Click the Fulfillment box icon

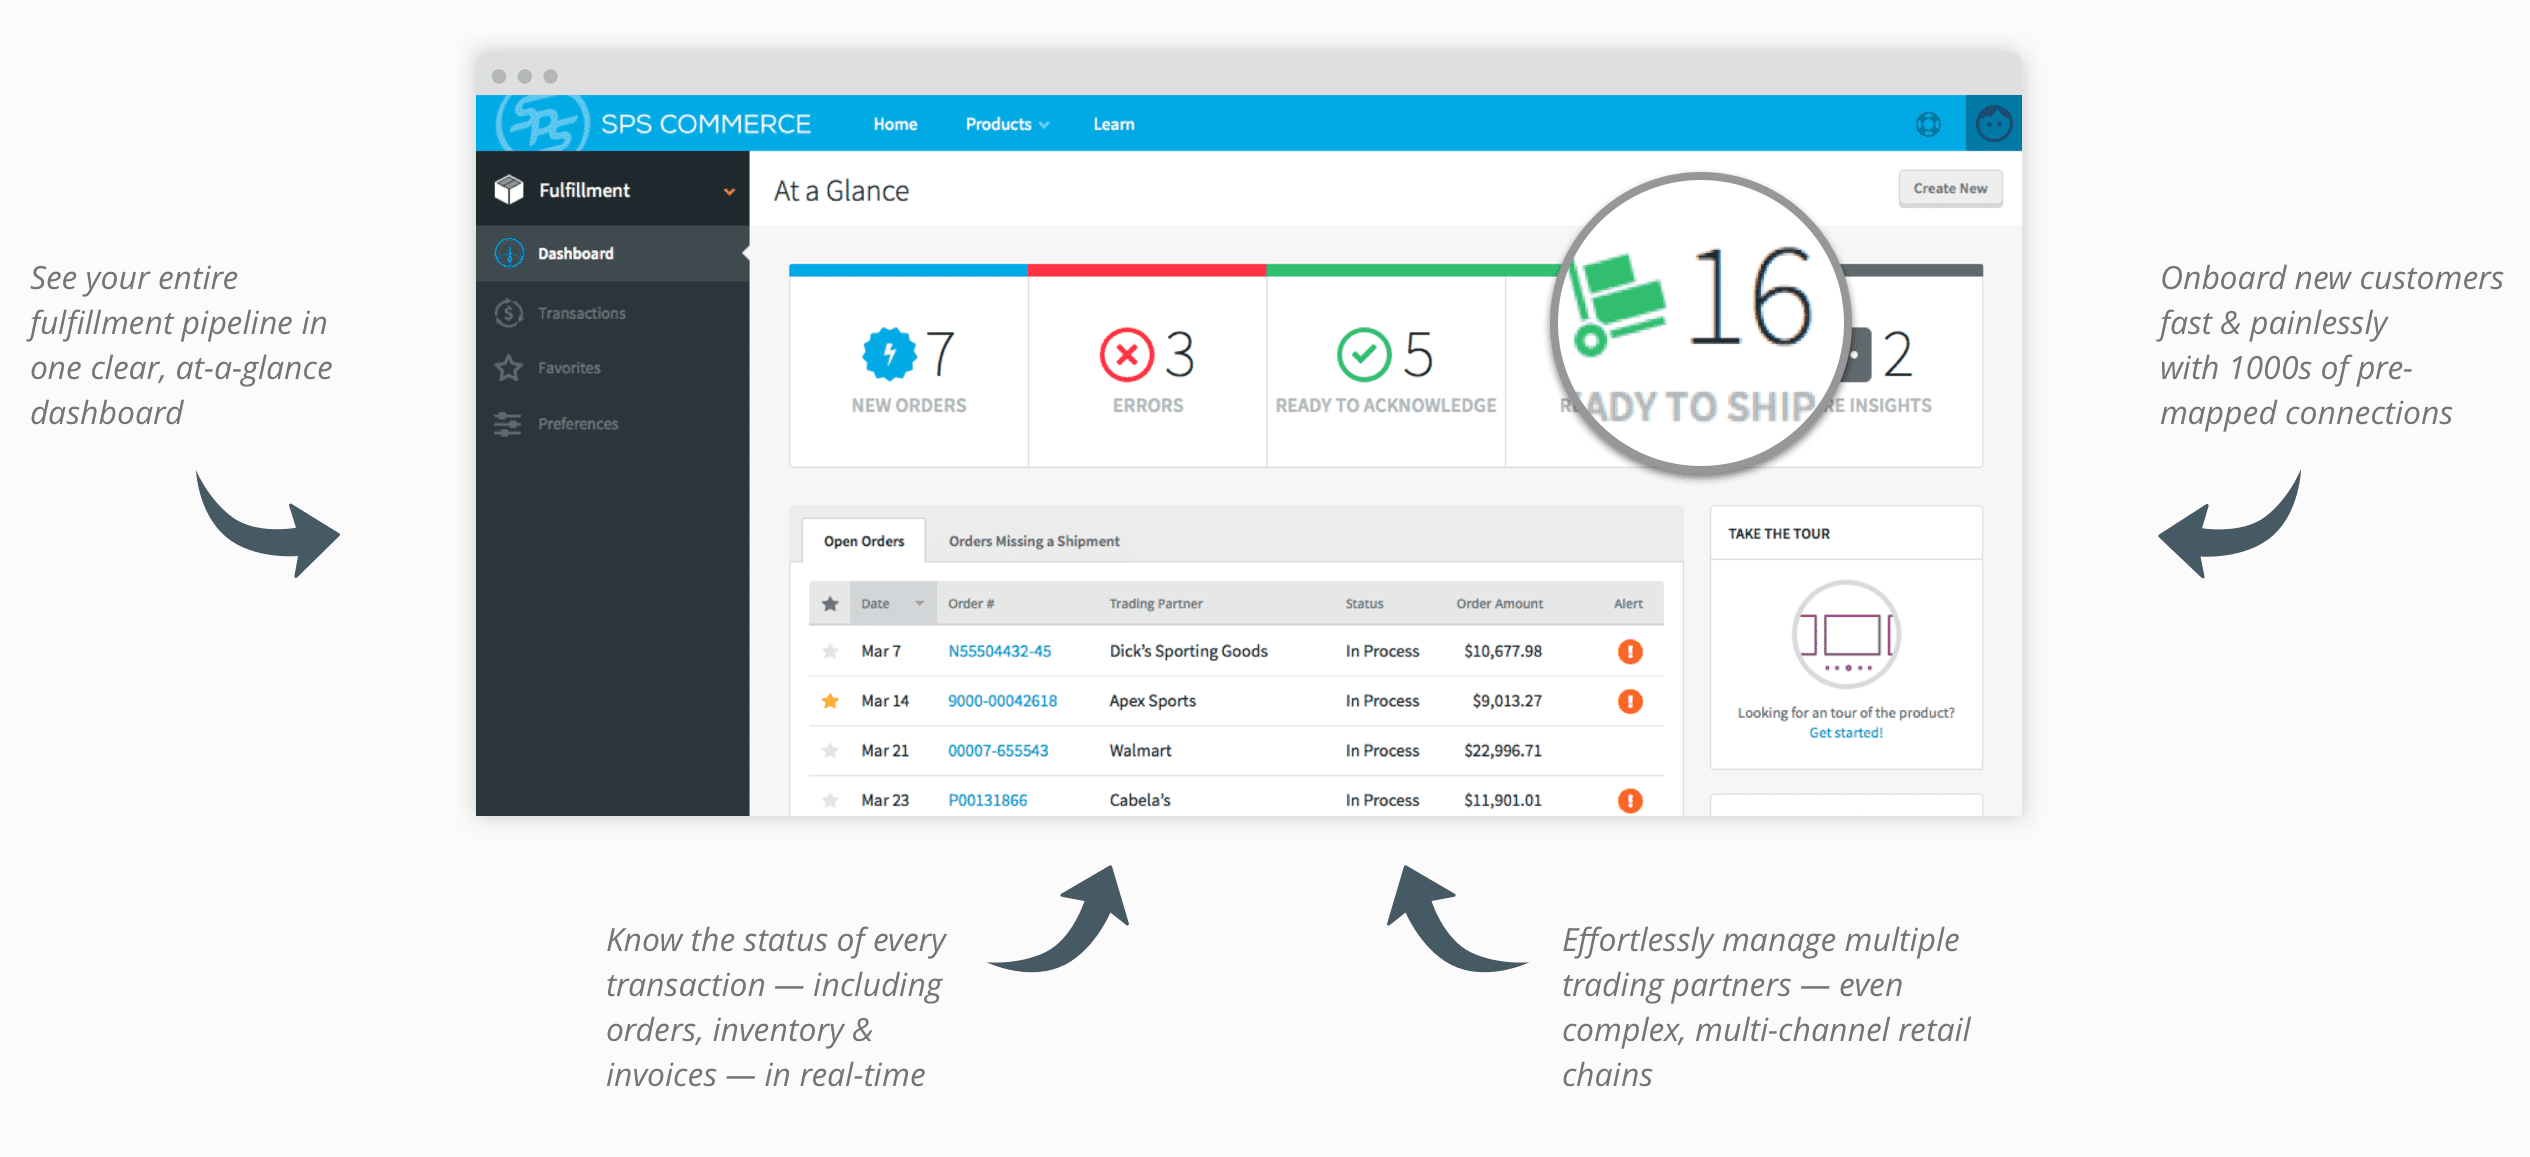pos(509,190)
